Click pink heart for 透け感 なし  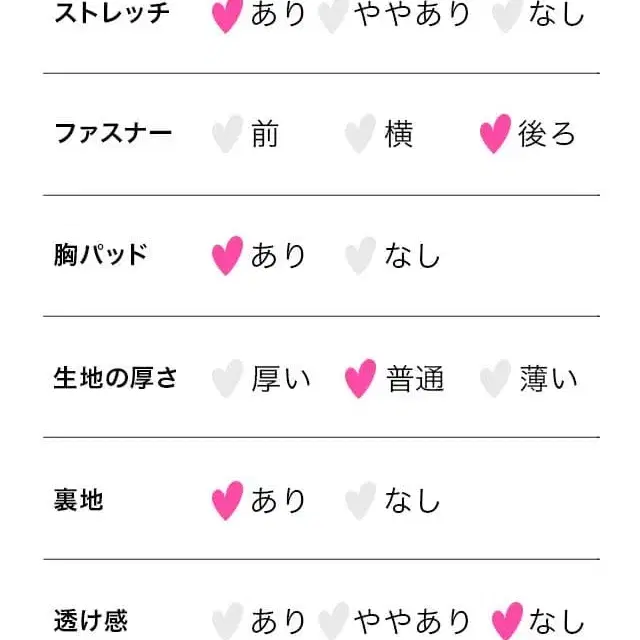tap(507, 620)
